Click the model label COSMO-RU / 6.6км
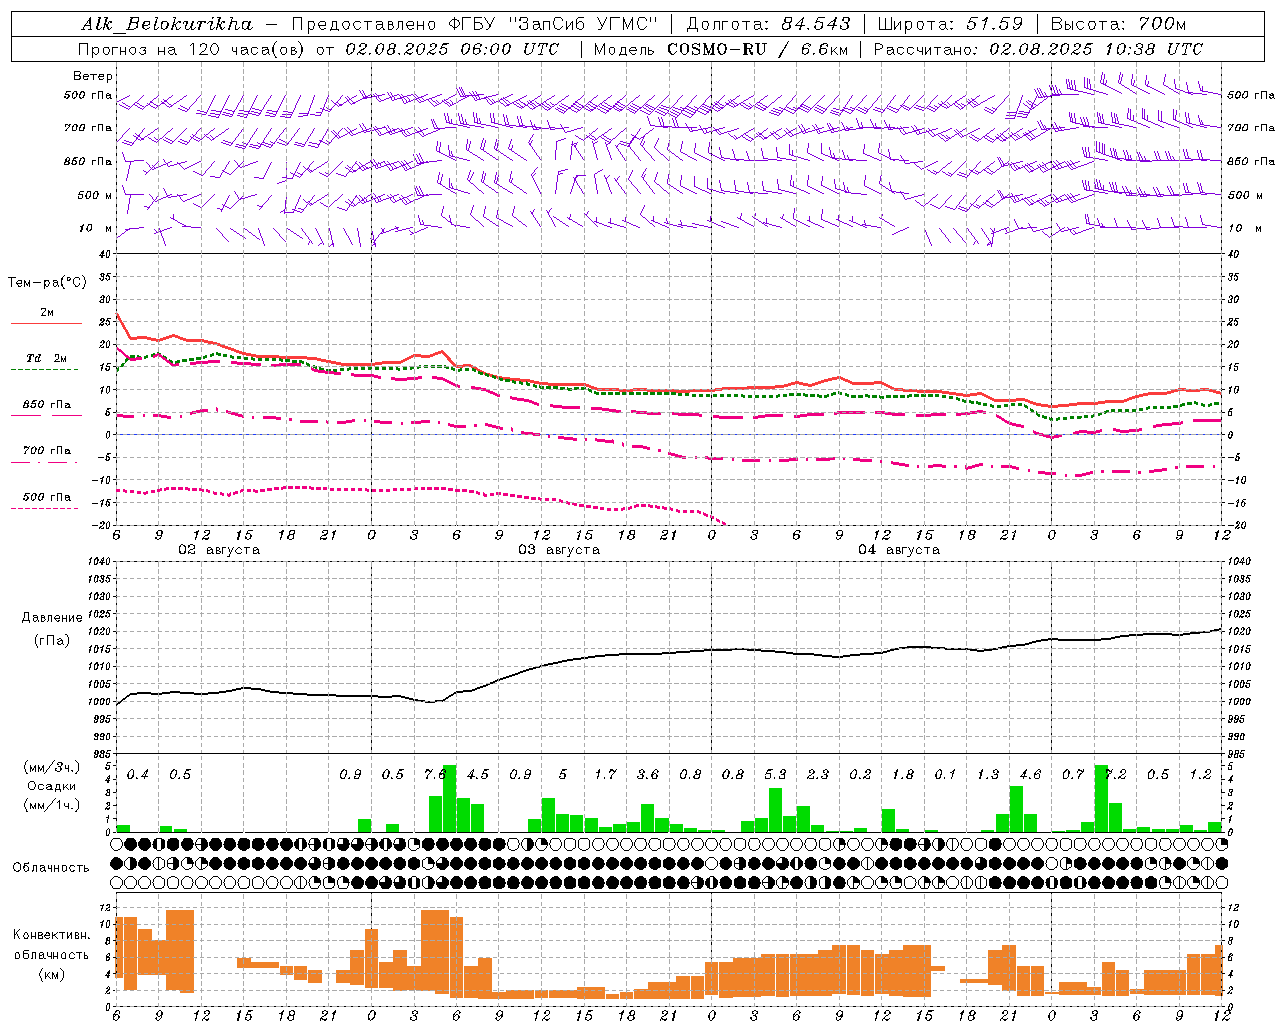1280x1024 pixels. pos(756,49)
